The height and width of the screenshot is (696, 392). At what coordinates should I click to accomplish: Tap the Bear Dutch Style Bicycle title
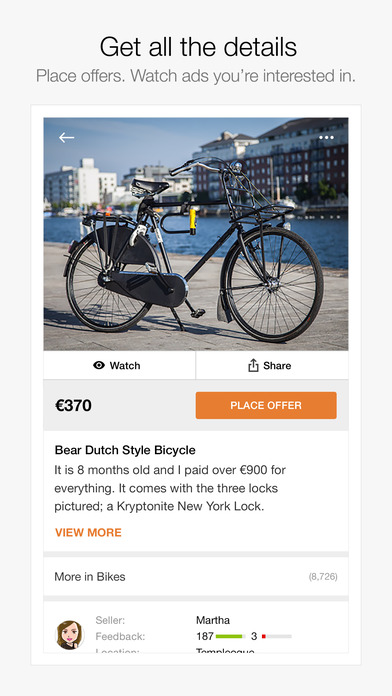pyautogui.click(x=125, y=450)
